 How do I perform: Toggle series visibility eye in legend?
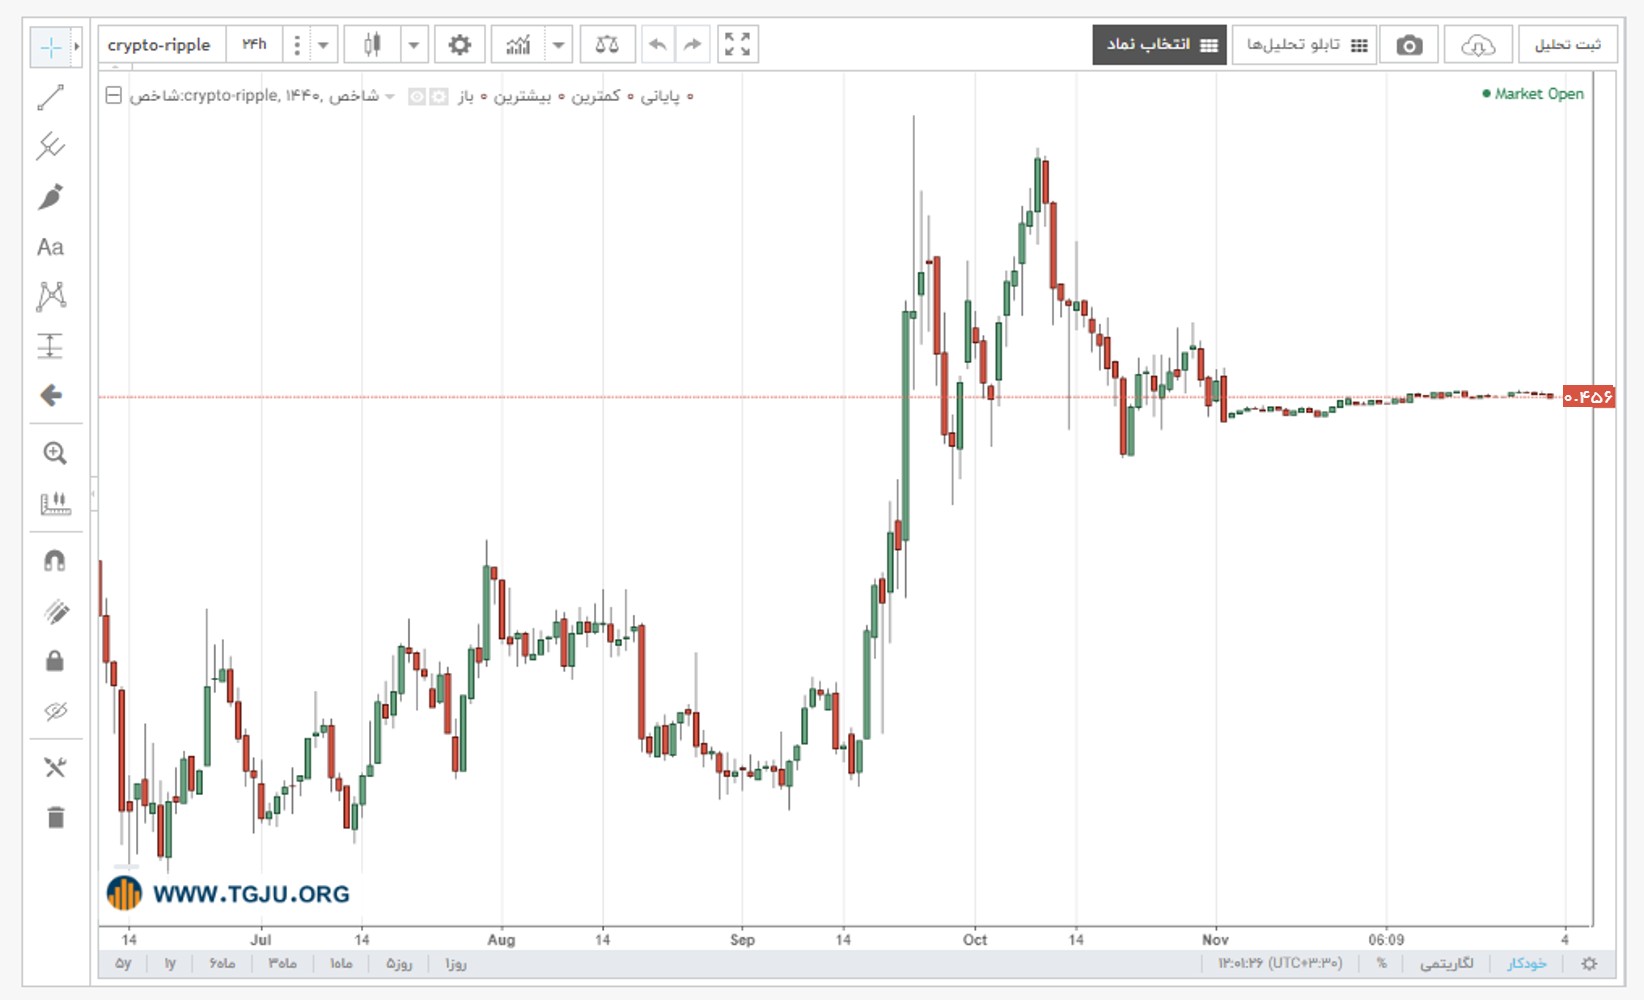(x=417, y=96)
